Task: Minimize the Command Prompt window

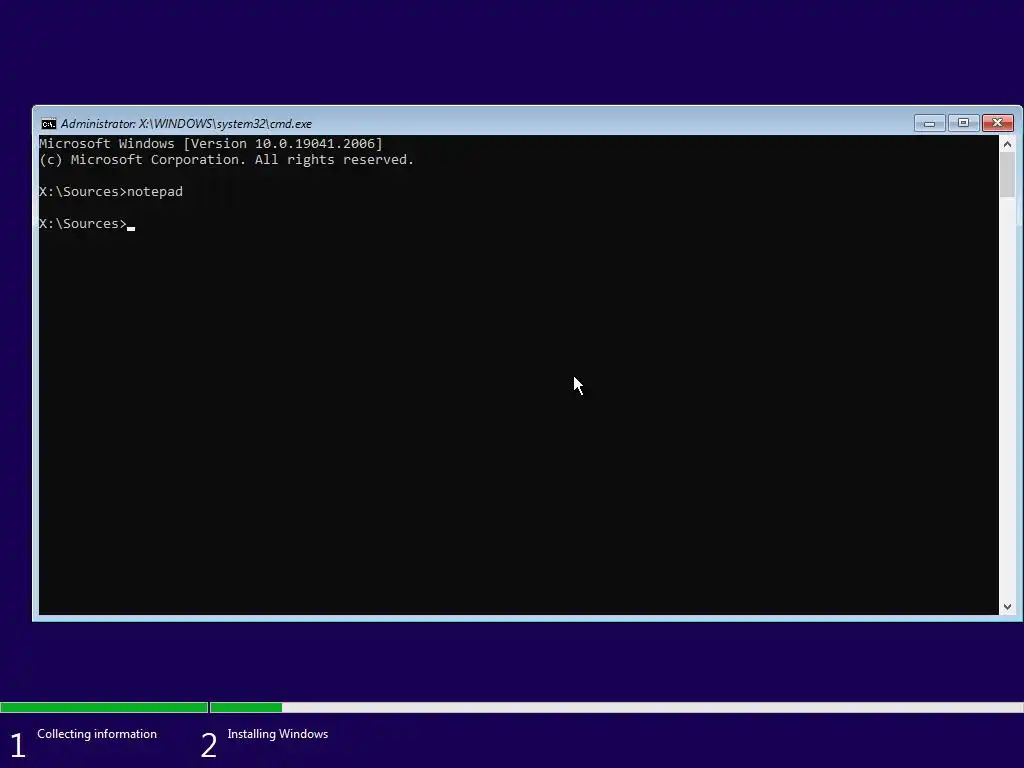Action: tap(929, 123)
